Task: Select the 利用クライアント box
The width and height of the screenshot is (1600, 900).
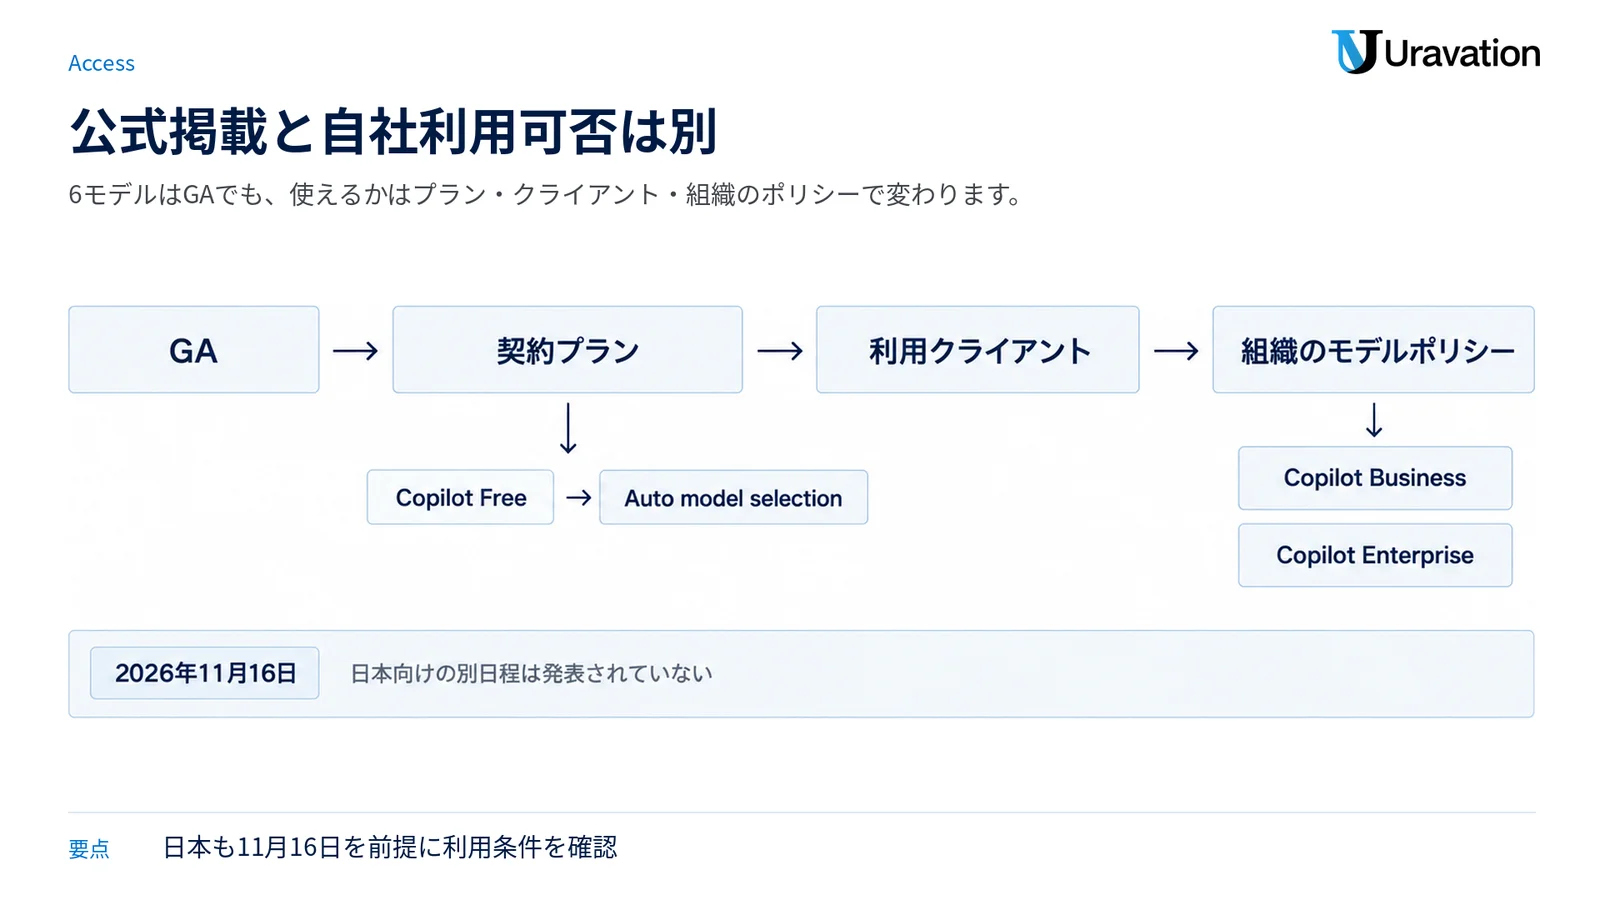Action: (x=978, y=350)
